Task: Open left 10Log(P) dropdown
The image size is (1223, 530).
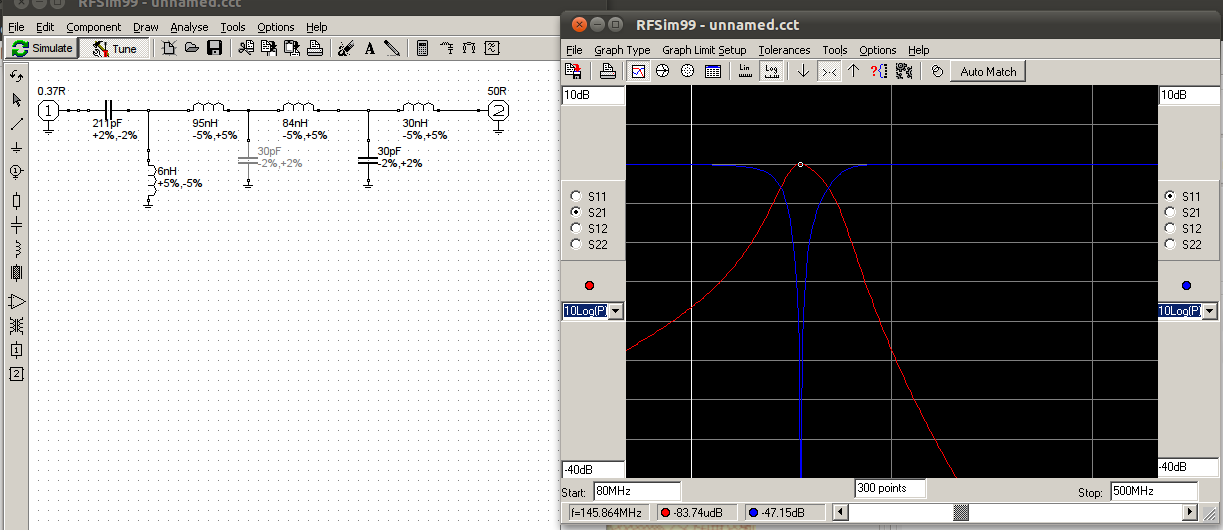Action: click(x=615, y=311)
